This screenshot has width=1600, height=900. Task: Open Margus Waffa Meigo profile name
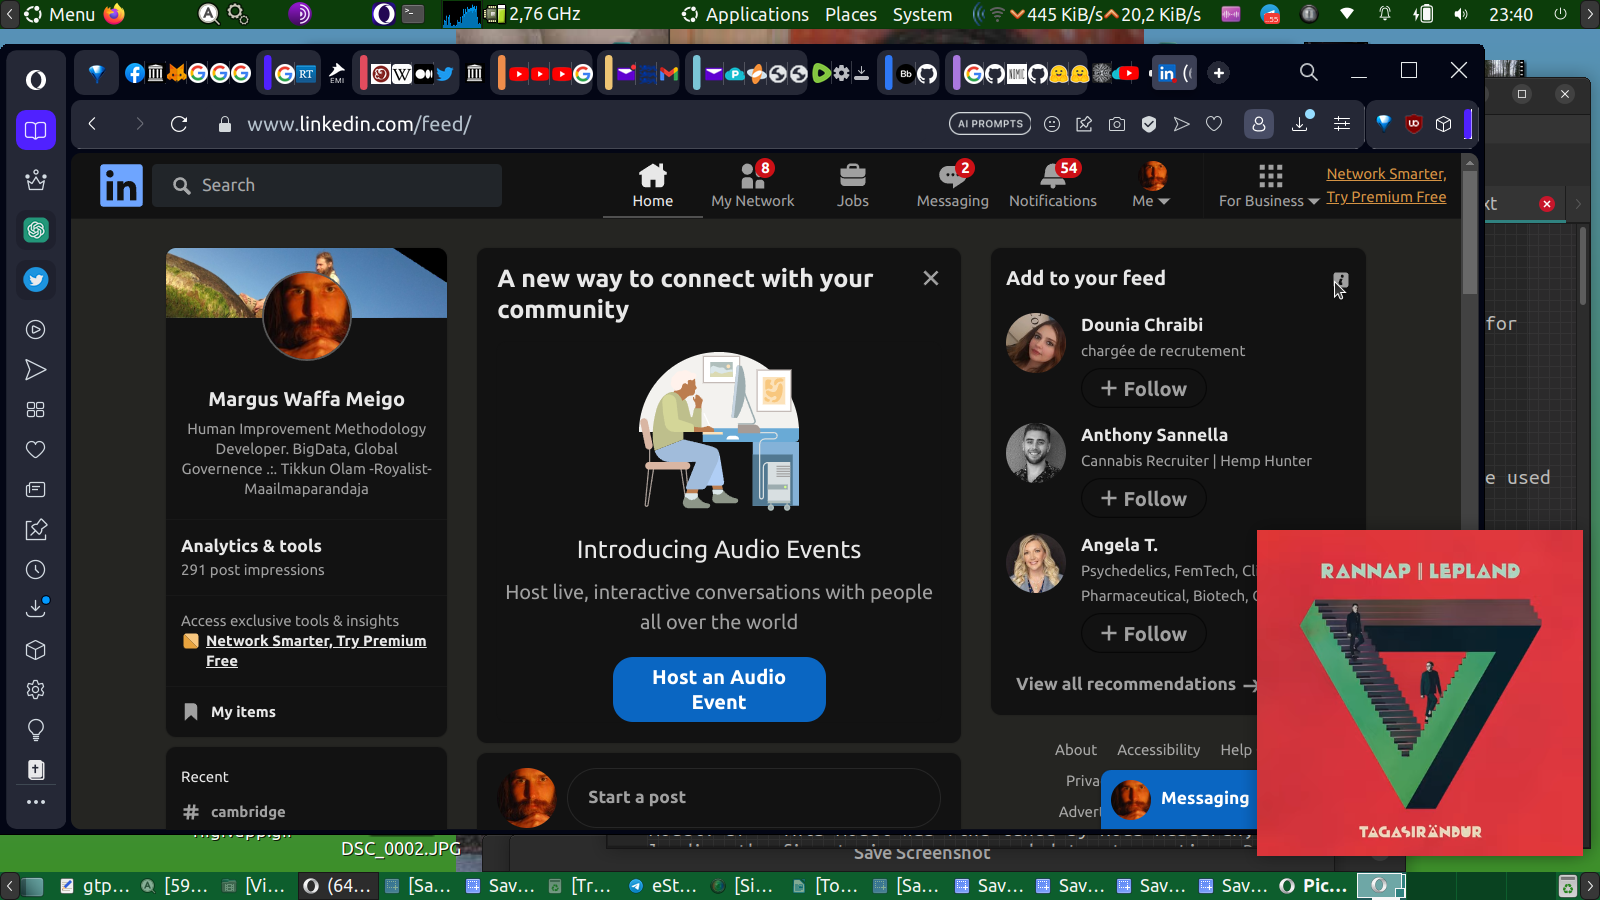pyautogui.click(x=307, y=399)
